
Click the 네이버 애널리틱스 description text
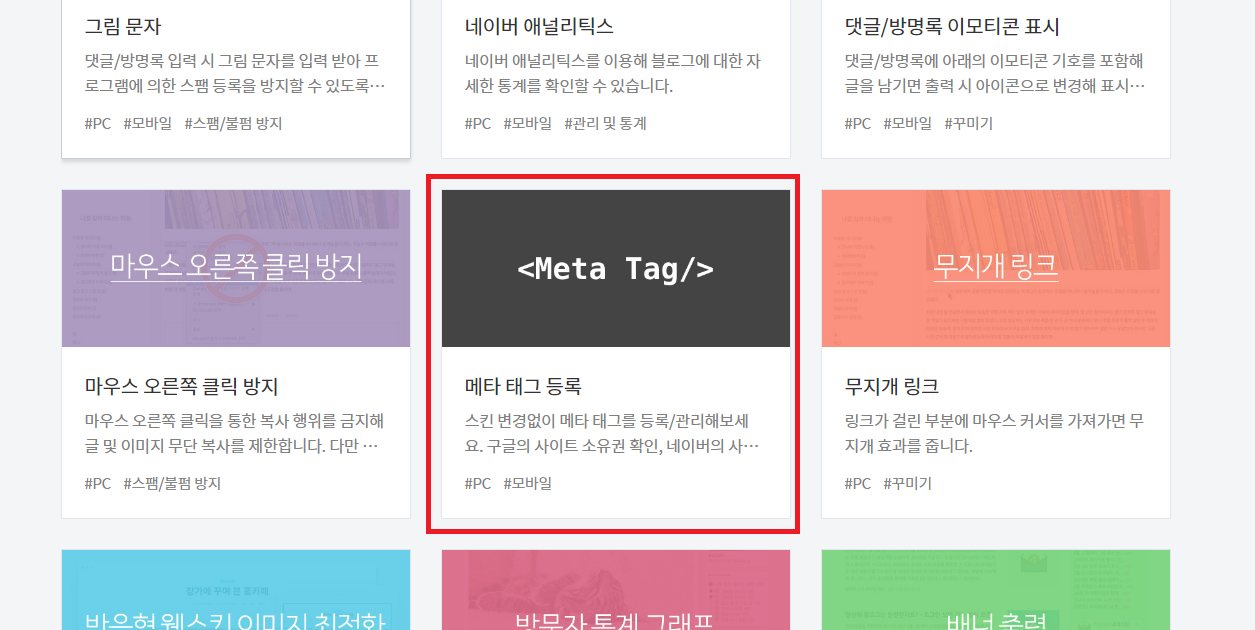[613, 73]
